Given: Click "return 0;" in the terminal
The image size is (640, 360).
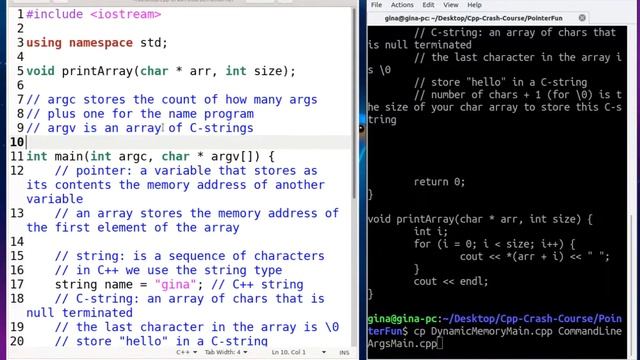Looking at the screenshot, I should pyautogui.click(x=439, y=182).
